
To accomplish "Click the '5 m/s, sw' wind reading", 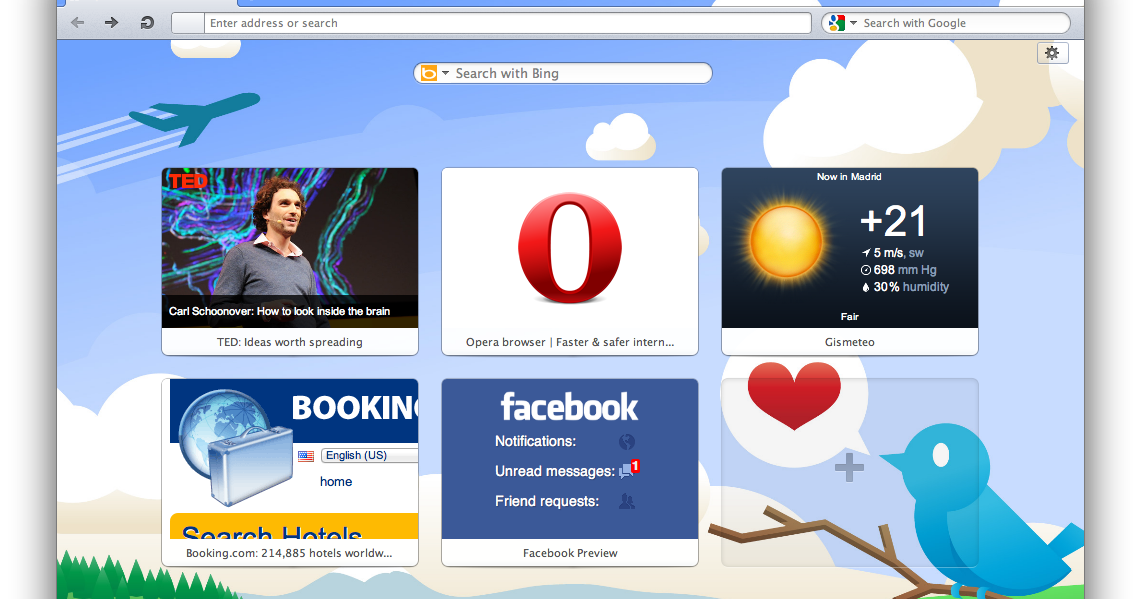I will pos(892,253).
